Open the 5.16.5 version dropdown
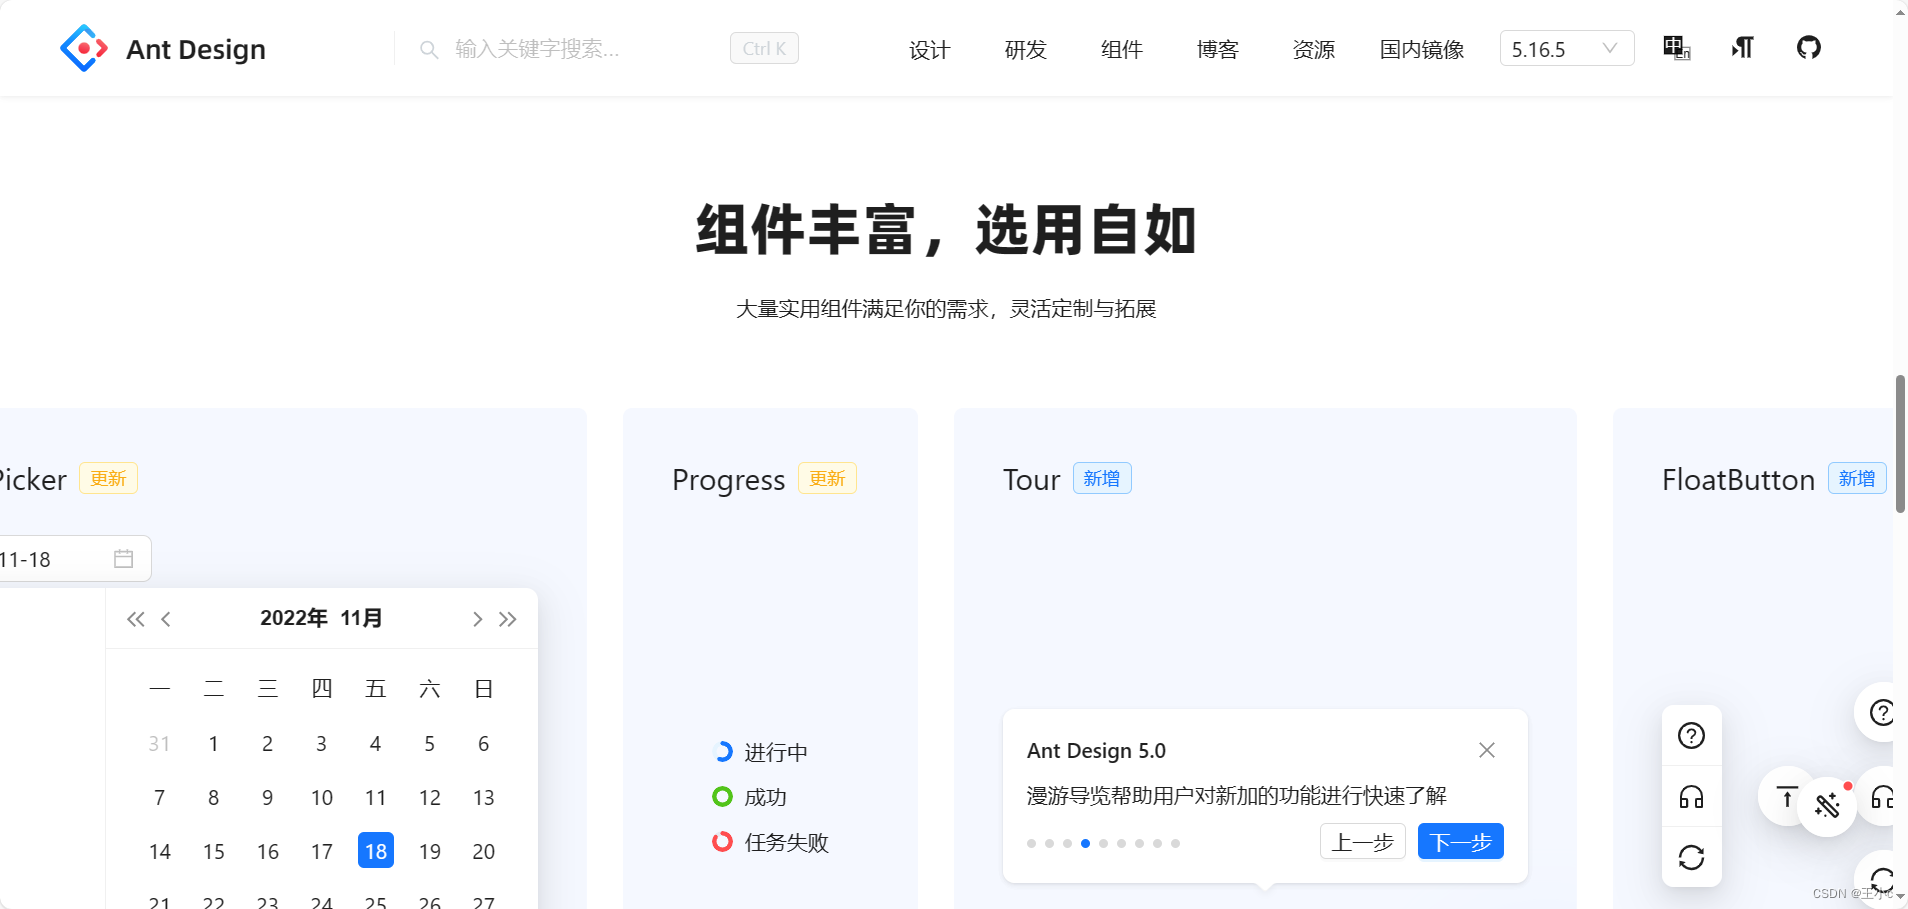Viewport: 1908px width, 909px height. pos(1567,49)
